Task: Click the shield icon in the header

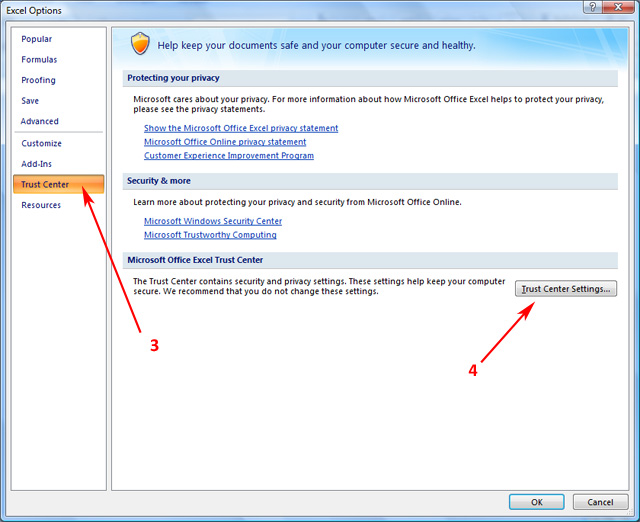Action: tap(140, 44)
